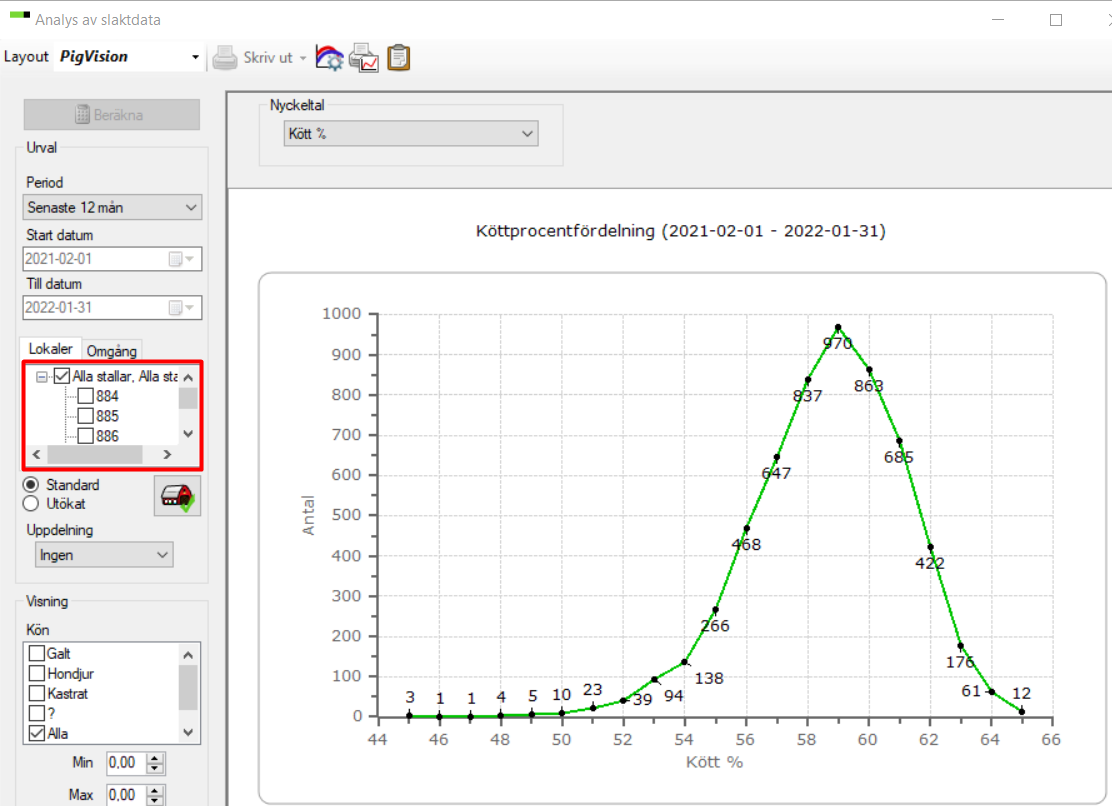Click the data label 266 on chart
This screenshot has width=1112, height=806.
click(x=715, y=626)
